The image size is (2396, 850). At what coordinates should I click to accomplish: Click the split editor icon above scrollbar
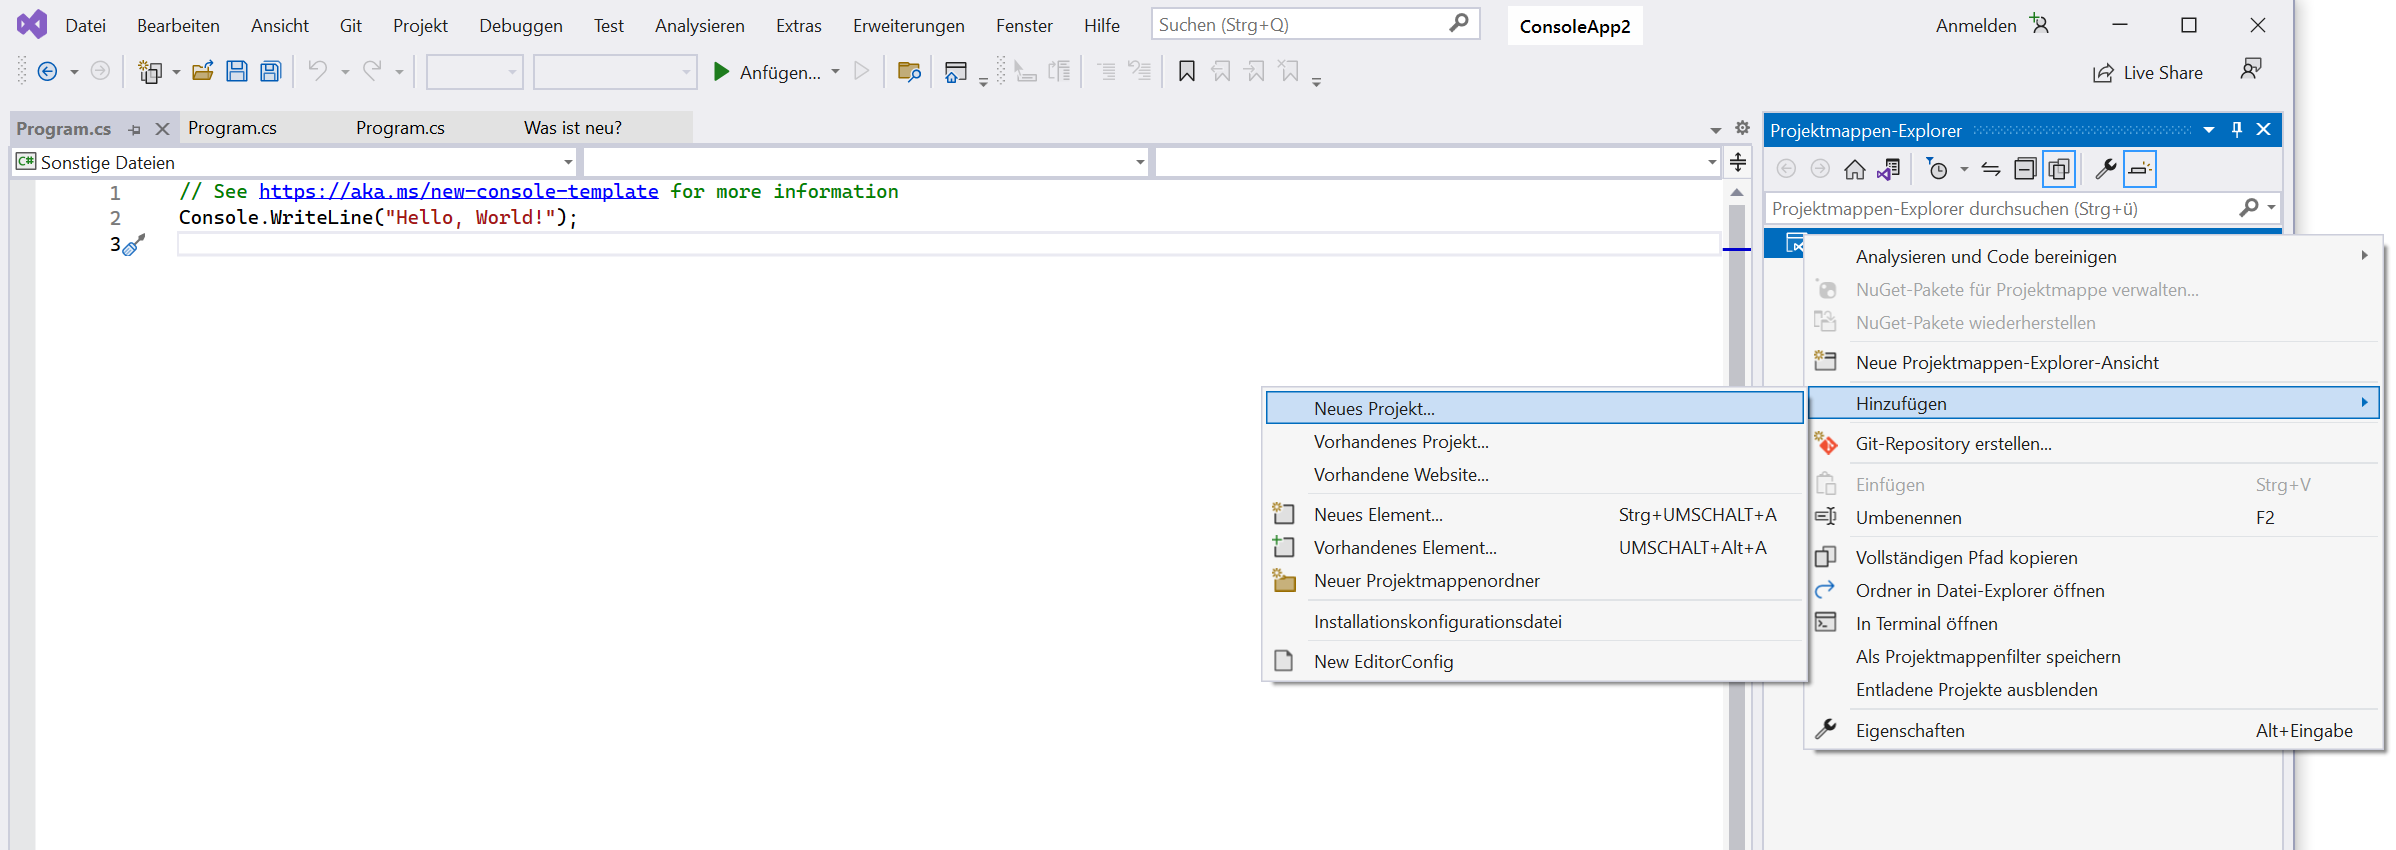pos(1738,162)
